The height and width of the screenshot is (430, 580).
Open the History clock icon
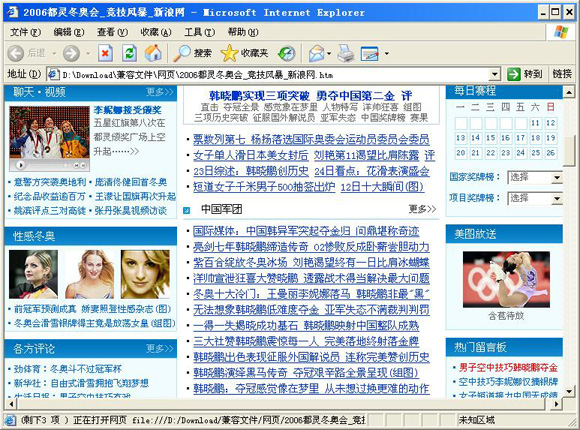click(287, 54)
